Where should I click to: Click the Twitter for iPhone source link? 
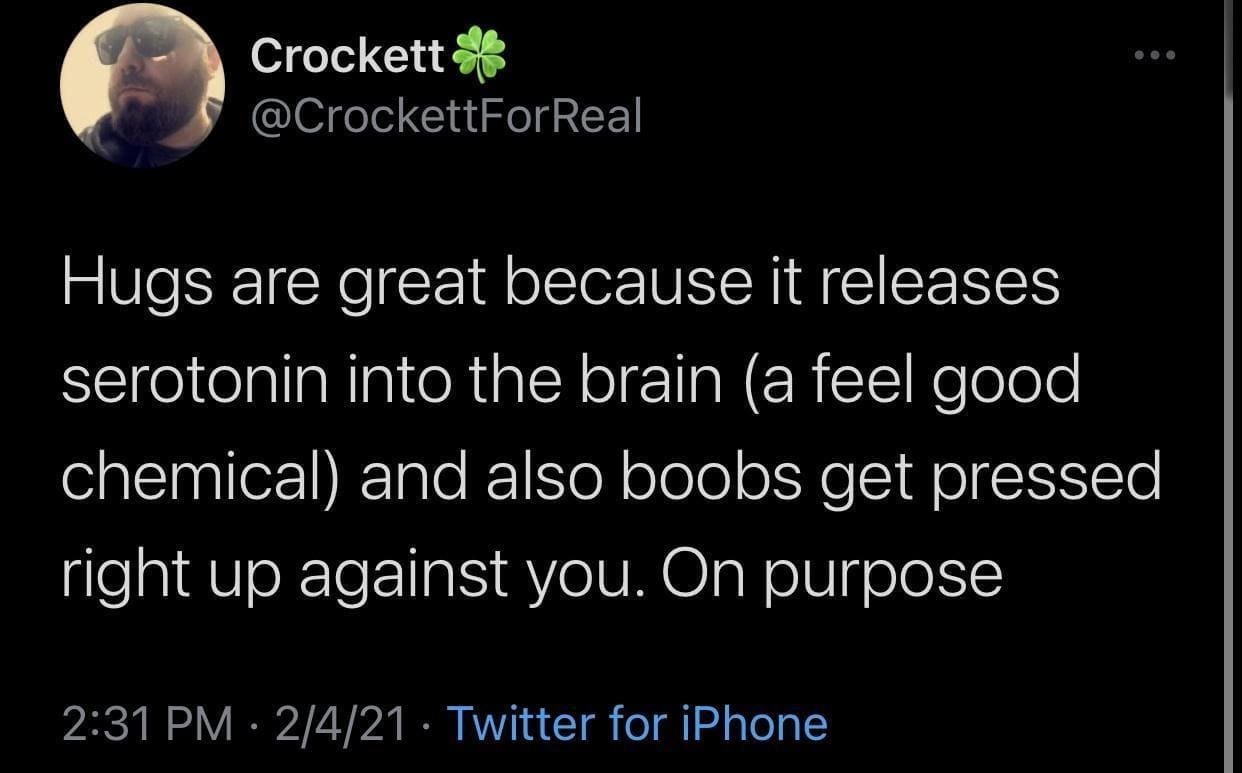pyautogui.click(x=637, y=722)
